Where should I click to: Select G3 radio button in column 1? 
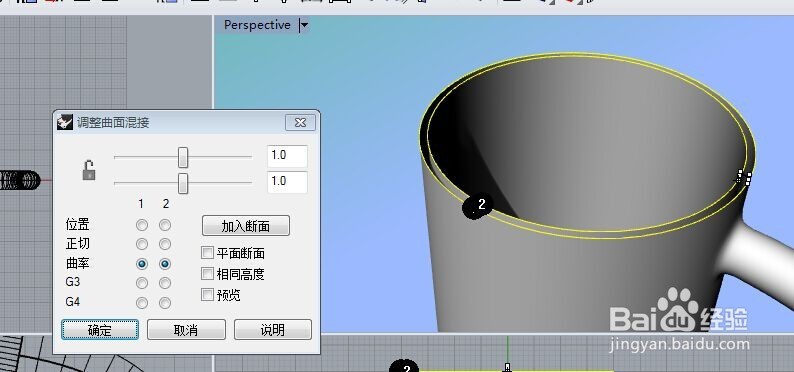click(142, 283)
